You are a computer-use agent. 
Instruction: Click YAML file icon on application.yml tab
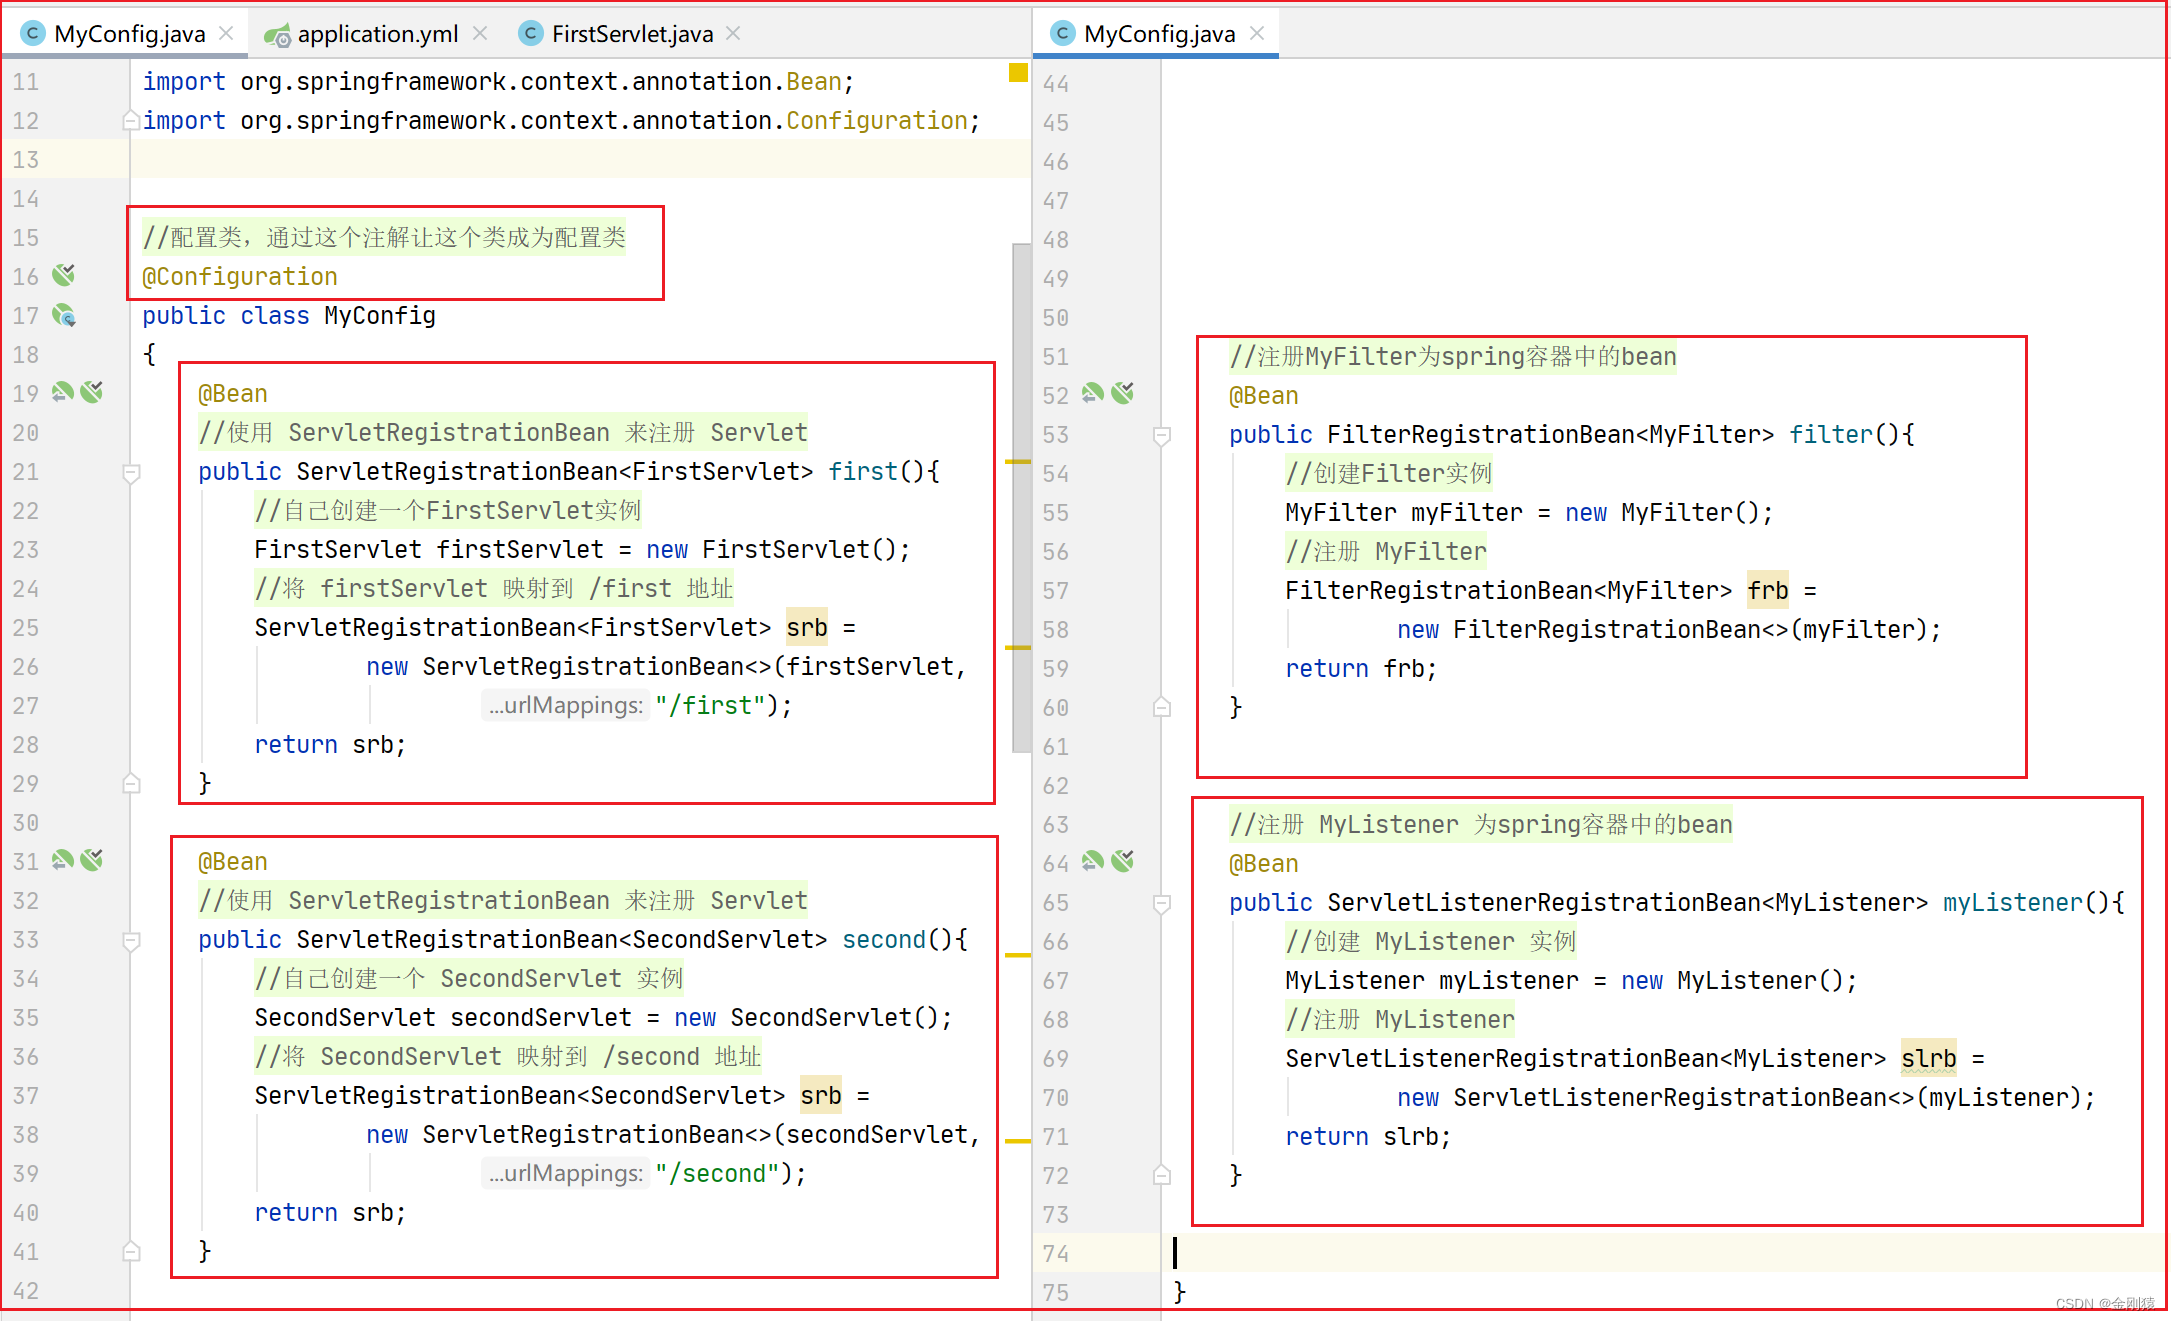tap(277, 36)
